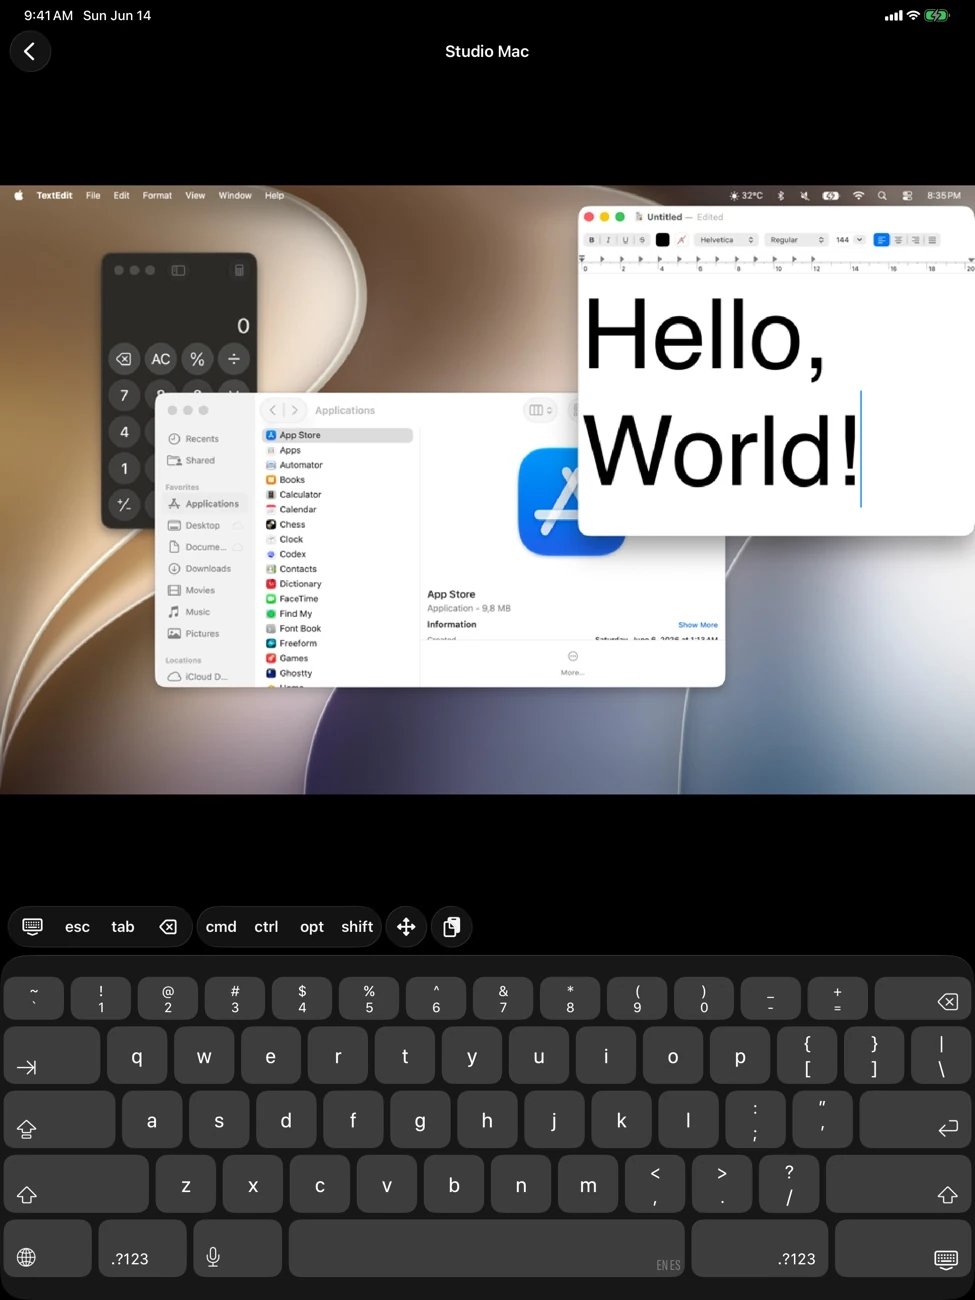Select Chess in Applications list
This screenshot has height=1300, width=975.
click(x=337, y=524)
